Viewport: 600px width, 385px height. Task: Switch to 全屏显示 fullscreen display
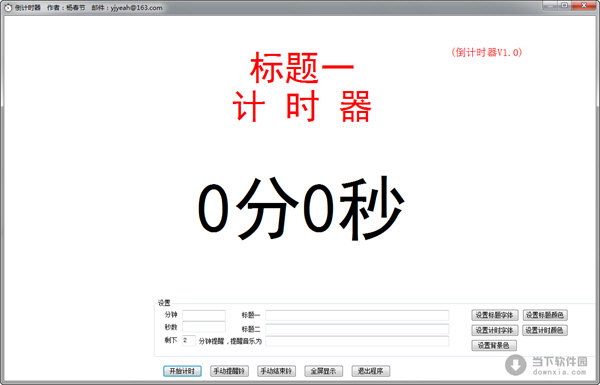coord(323,371)
